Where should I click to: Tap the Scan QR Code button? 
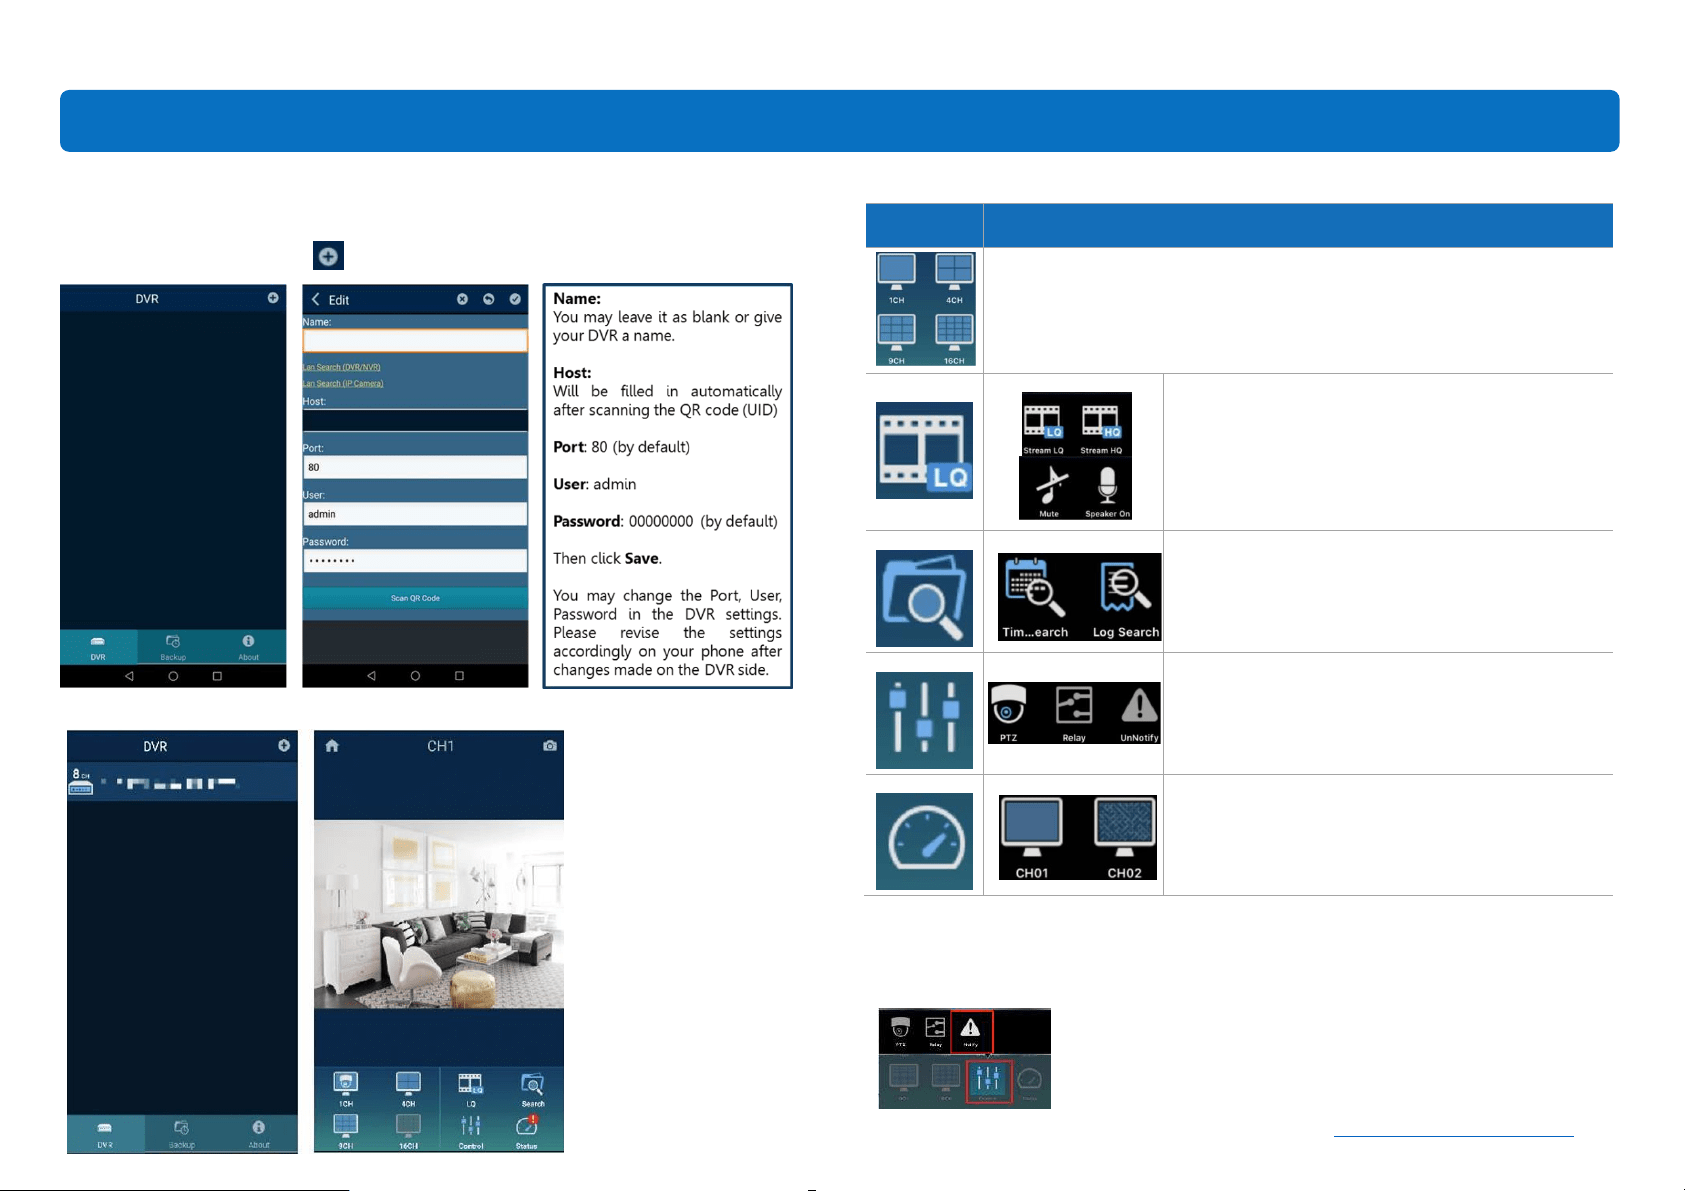click(x=415, y=598)
